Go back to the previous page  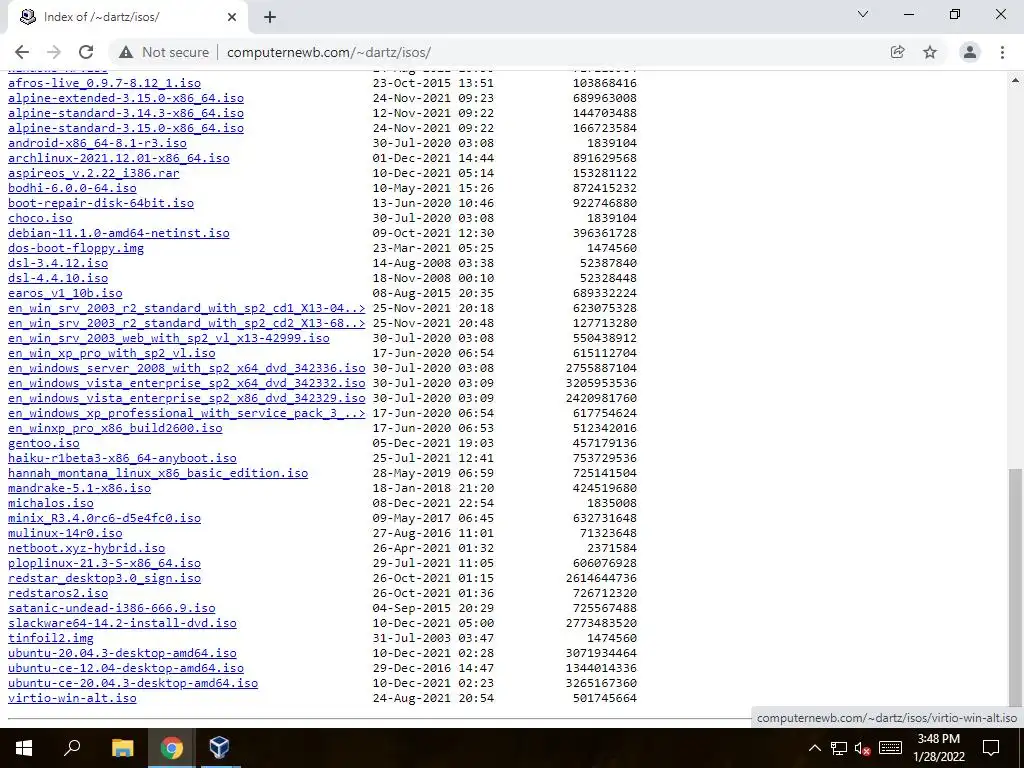click(22, 52)
